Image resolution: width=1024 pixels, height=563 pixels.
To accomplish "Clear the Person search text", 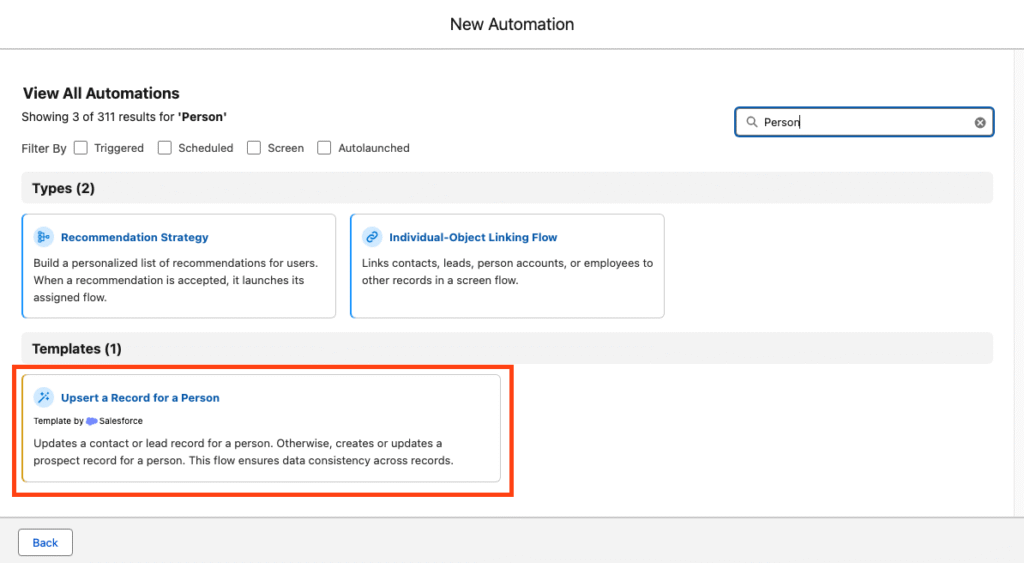I will coord(980,122).
